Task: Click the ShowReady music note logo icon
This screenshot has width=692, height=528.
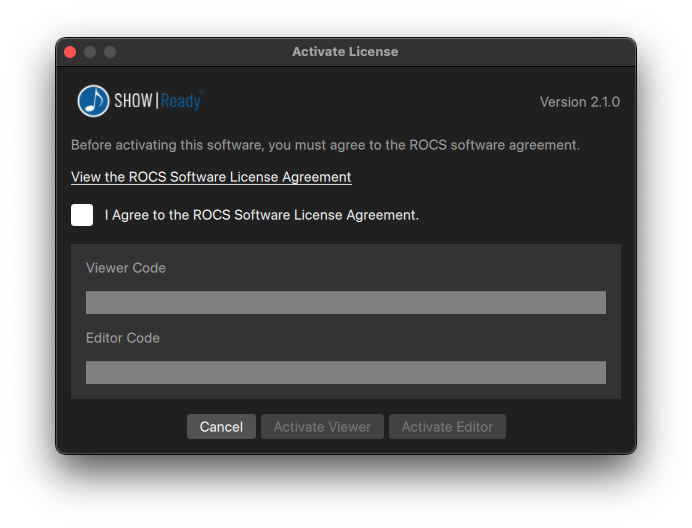Action: (x=94, y=101)
